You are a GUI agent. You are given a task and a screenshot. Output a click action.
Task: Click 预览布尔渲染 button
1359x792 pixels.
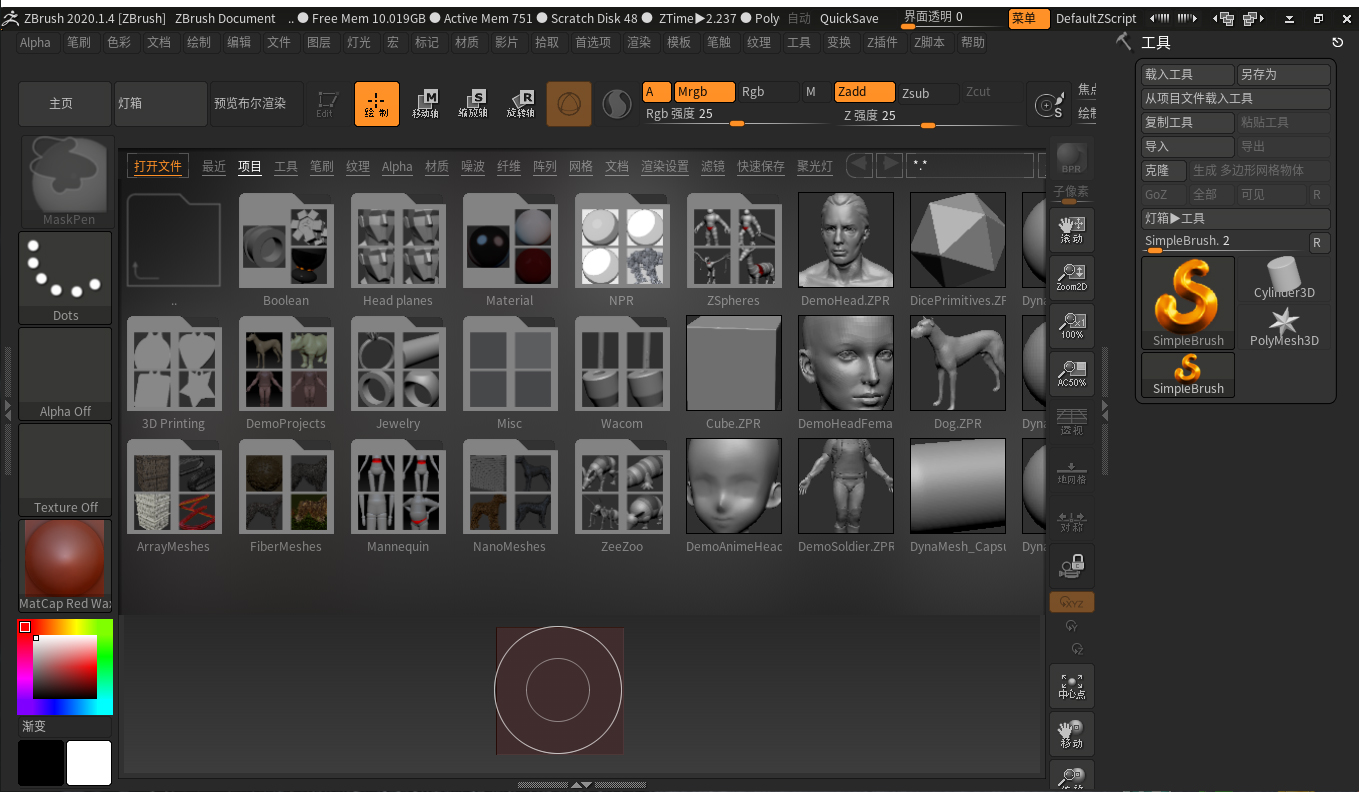coord(255,104)
